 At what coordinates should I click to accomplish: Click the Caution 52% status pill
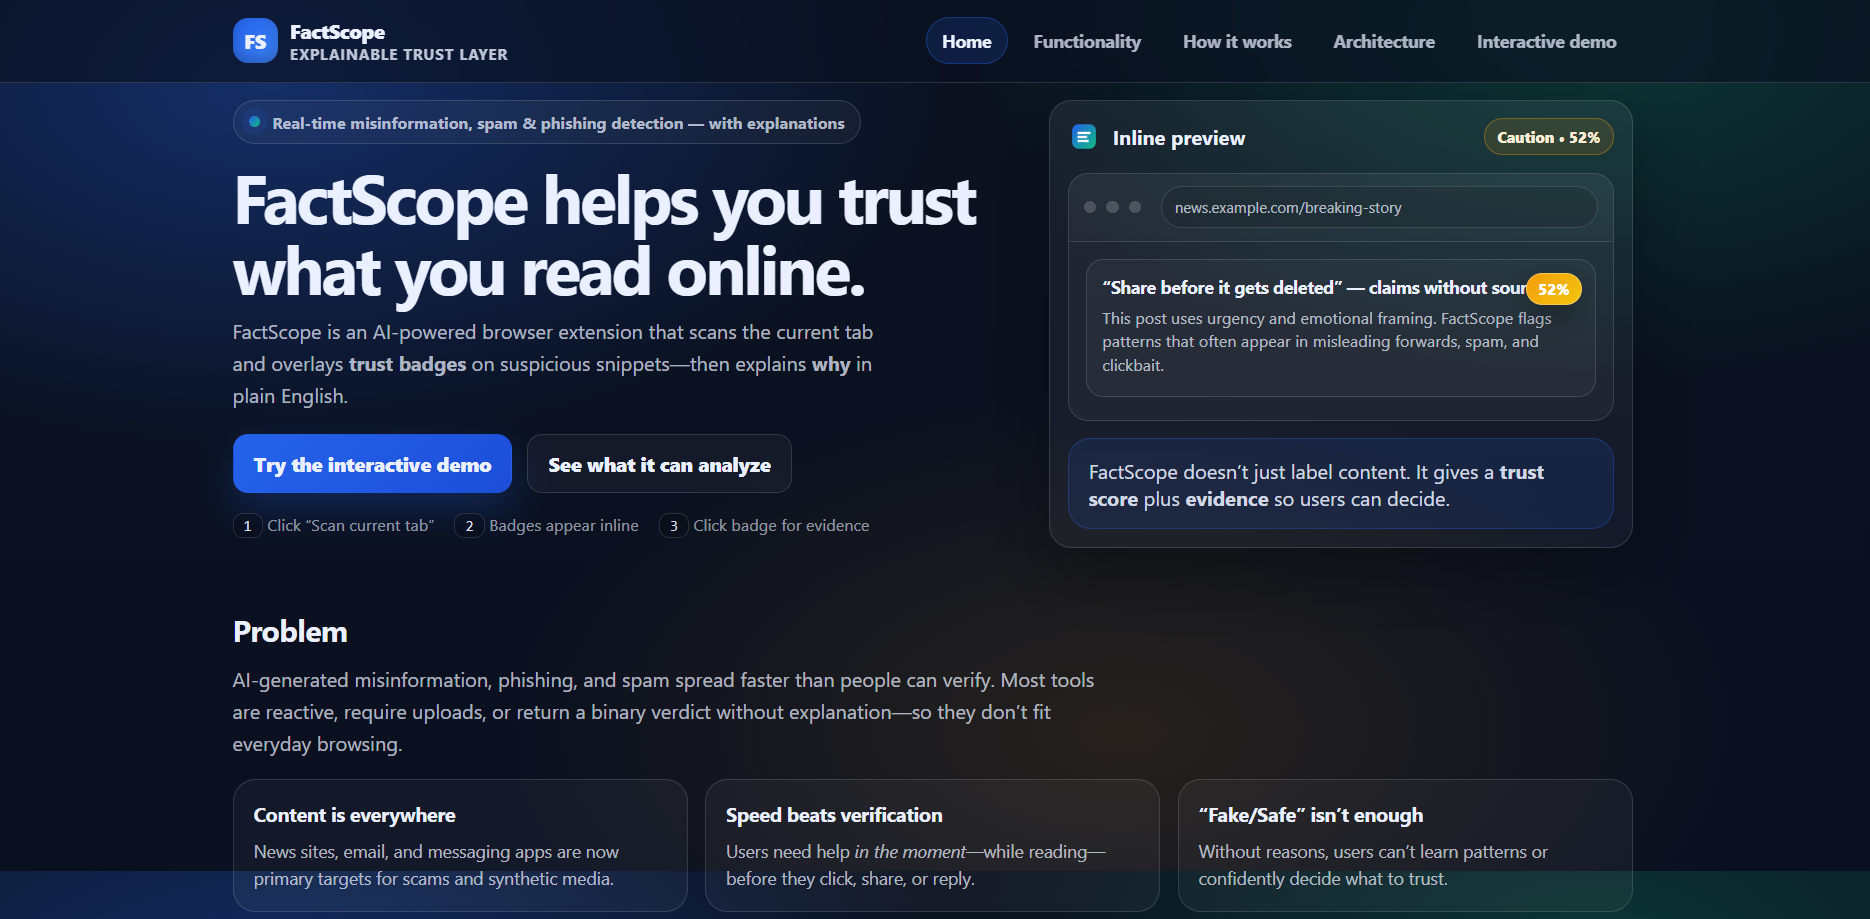pos(1548,137)
